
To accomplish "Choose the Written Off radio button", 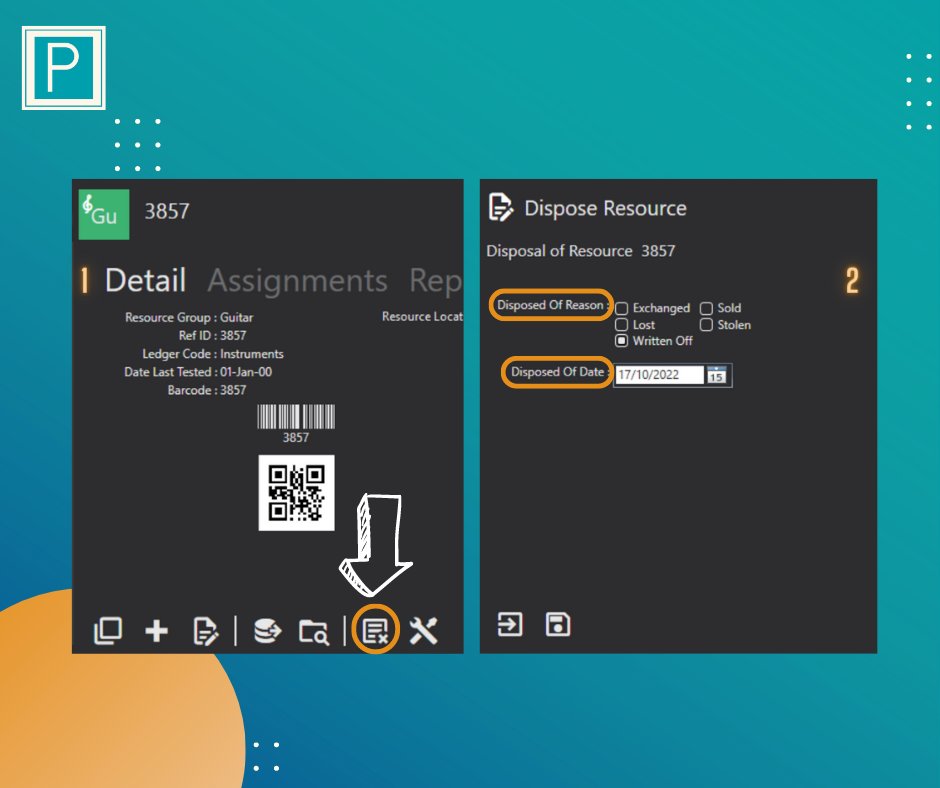I will point(620,340).
